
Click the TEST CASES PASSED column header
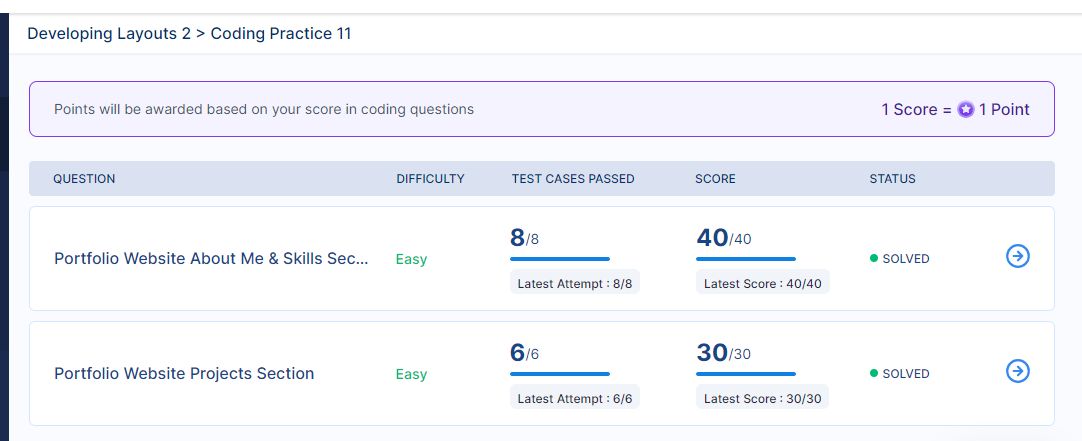tap(573, 179)
